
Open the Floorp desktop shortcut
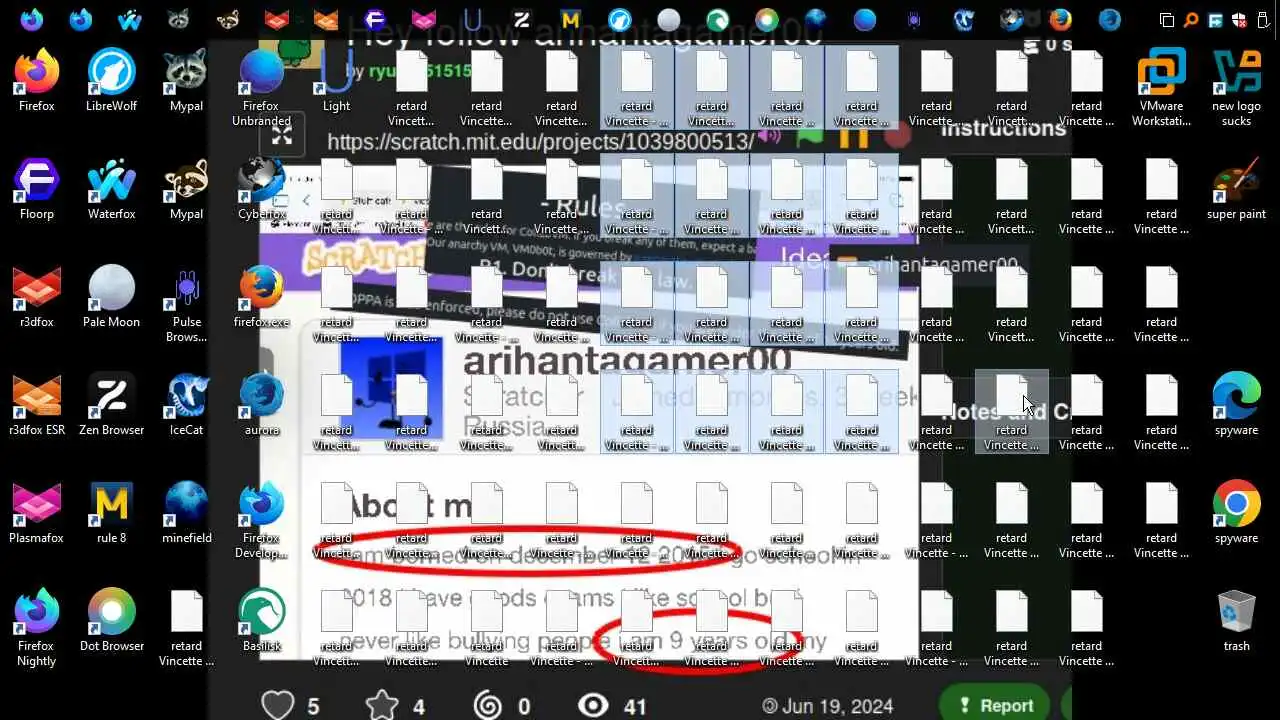point(37,188)
